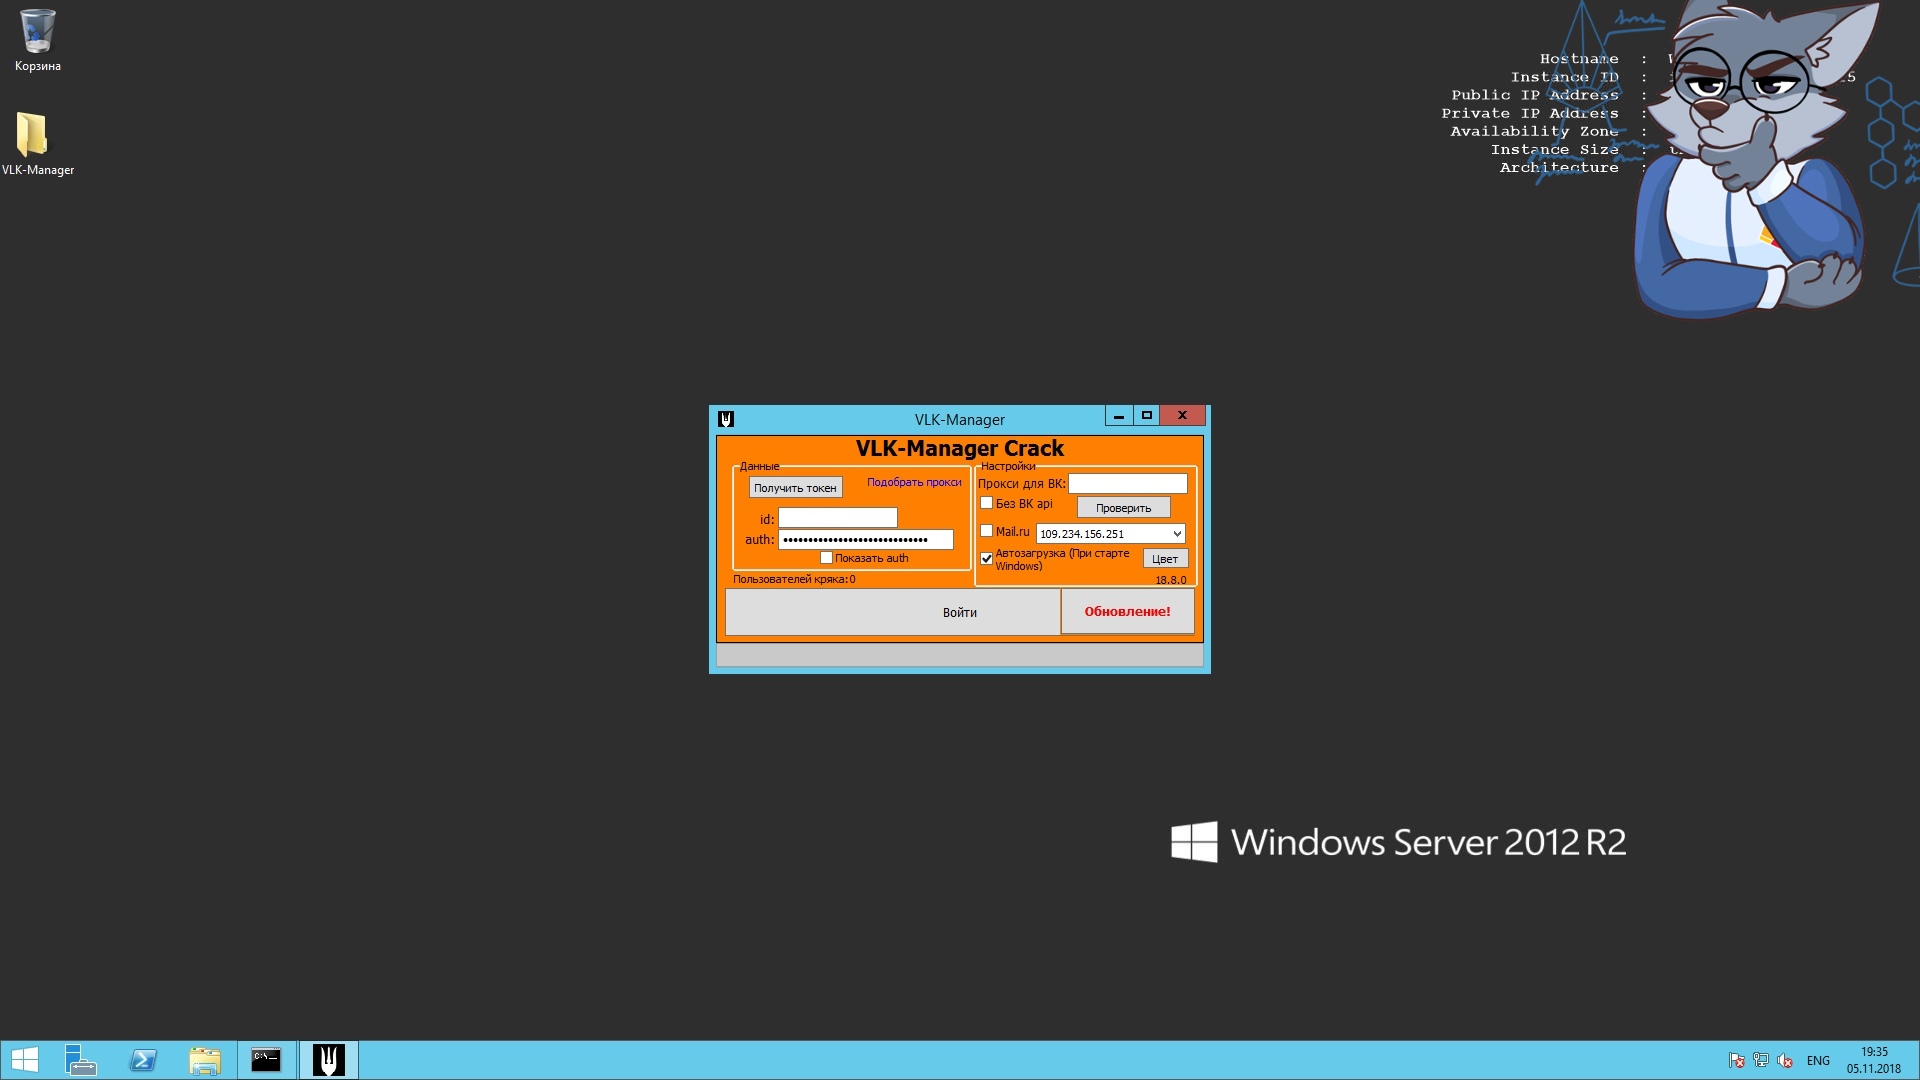Expand the 109.234.156.251 IP dropdown
Image resolution: width=1920 pixels, height=1080 pixels.
tap(1177, 534)
